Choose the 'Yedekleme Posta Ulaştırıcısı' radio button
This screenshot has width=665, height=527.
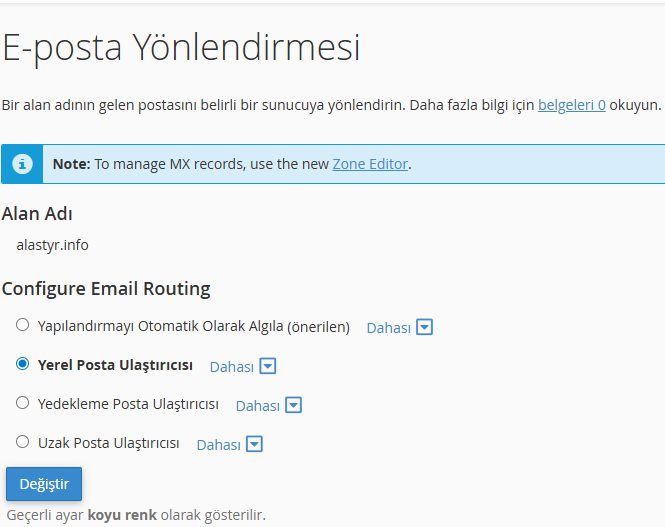(x=22, y=403)
